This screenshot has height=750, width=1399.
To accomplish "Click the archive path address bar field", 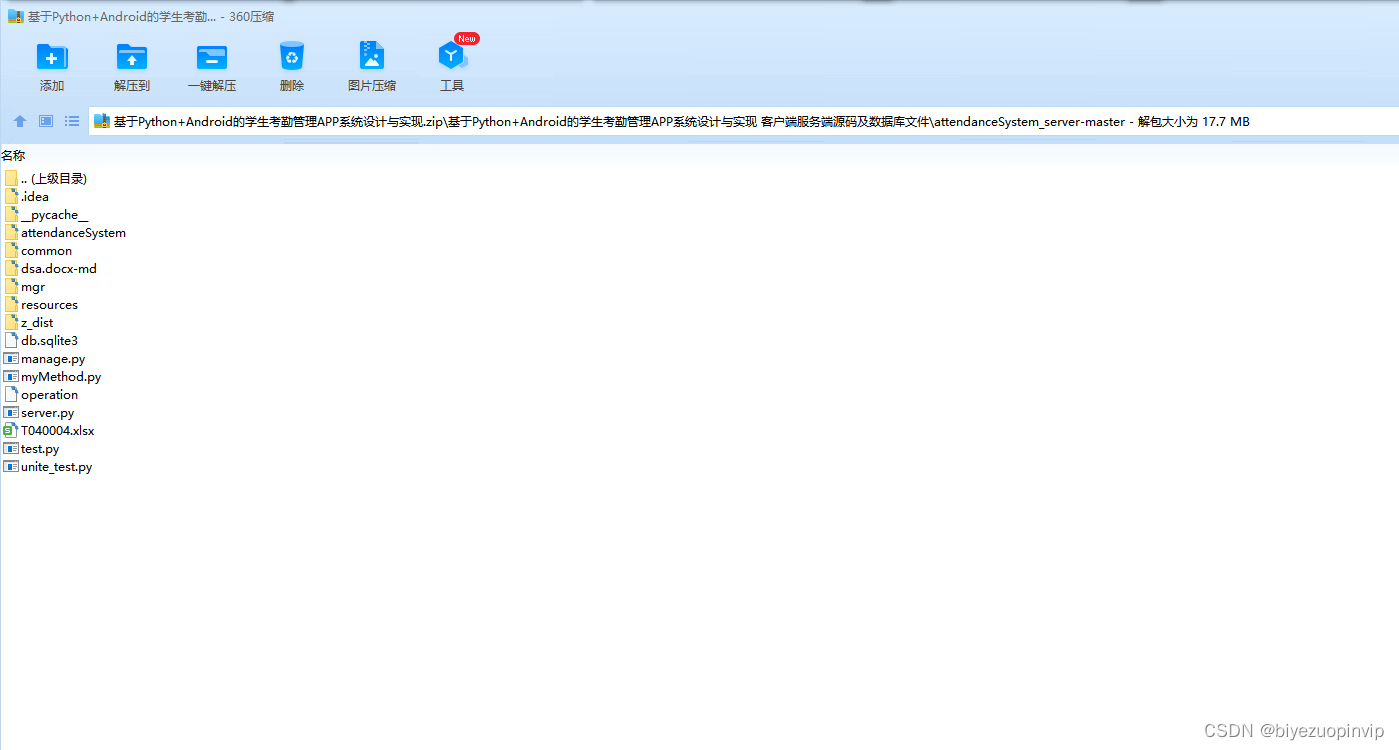I will pos(743,121).
